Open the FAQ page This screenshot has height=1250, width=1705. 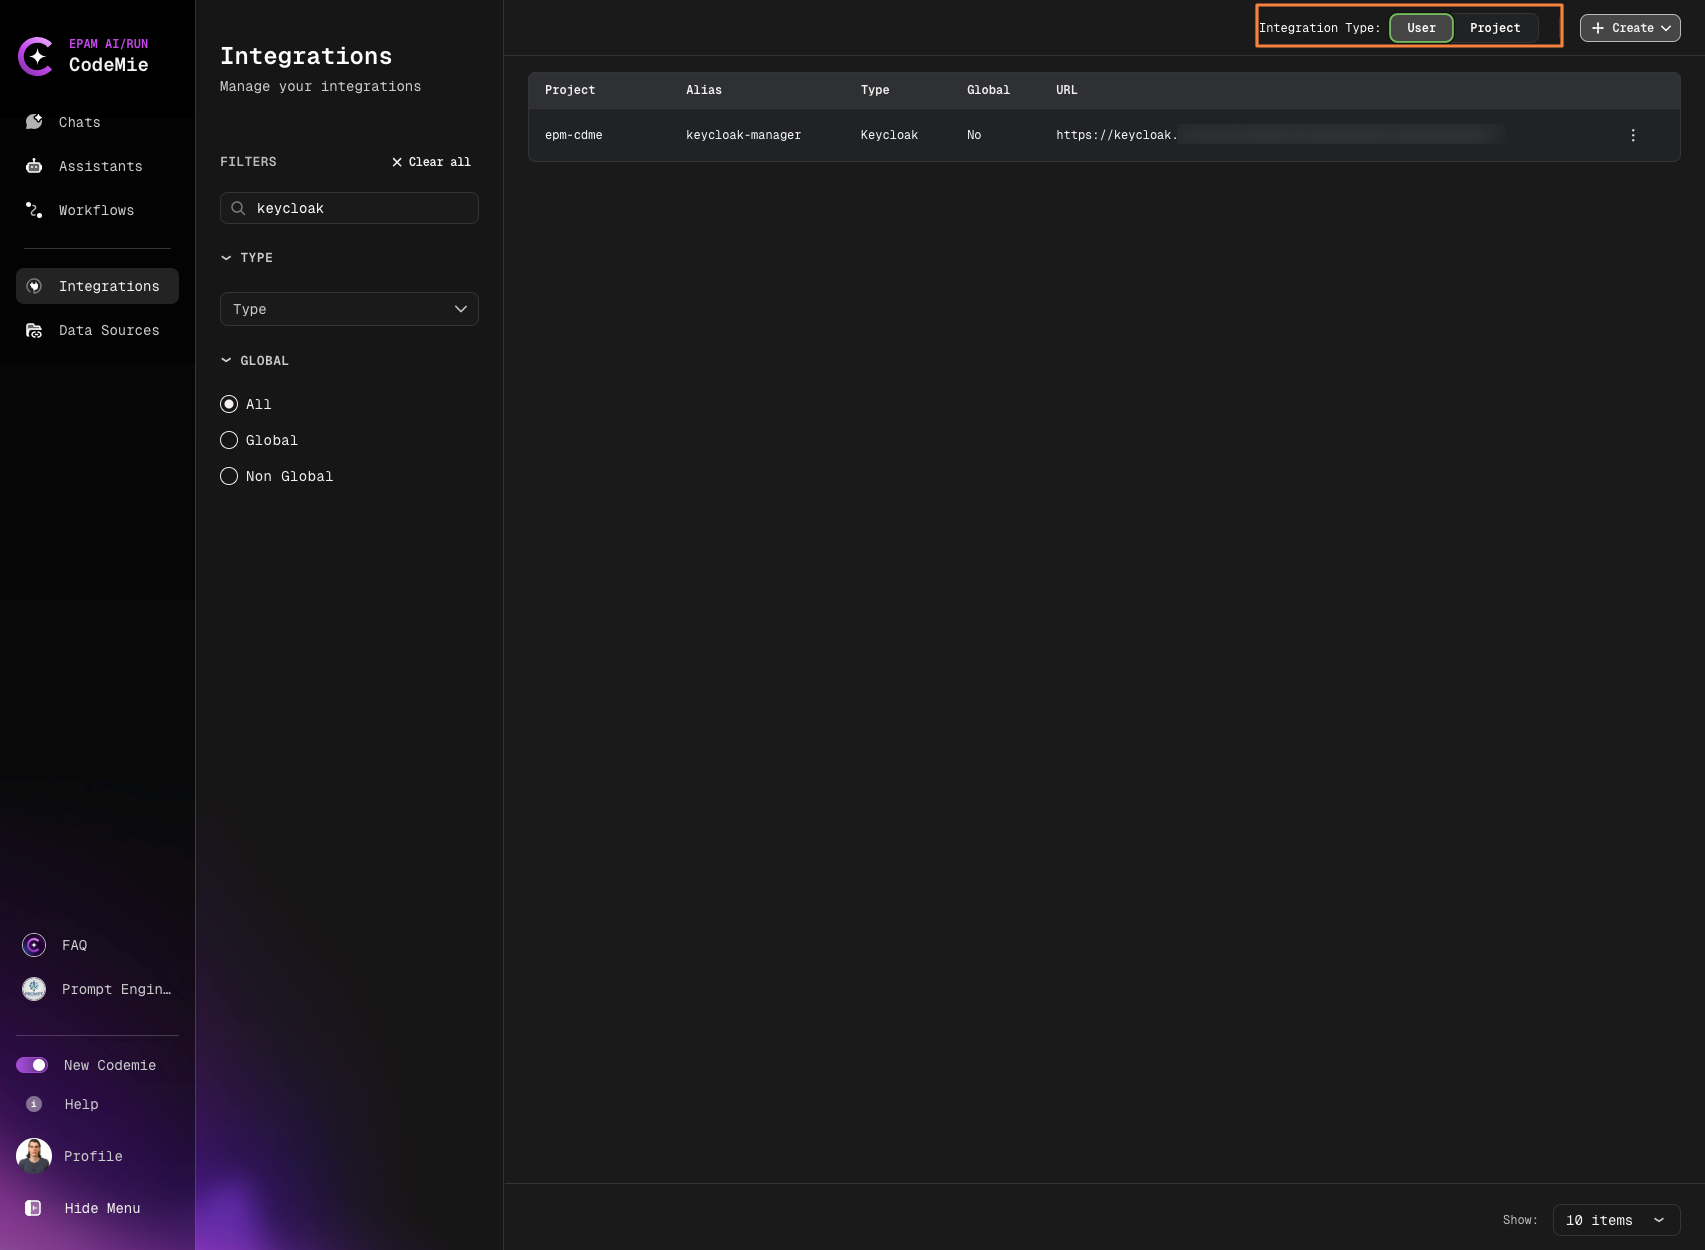click(74, 945)
